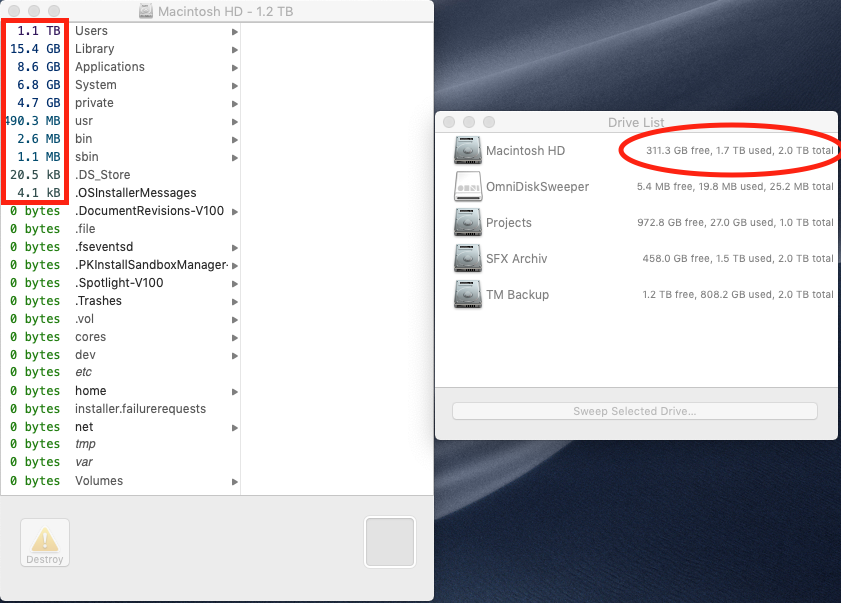The width and height of the screenshot is (841, 603).
Task: Select Projects drive in Drive List
Action: [636, 222]
